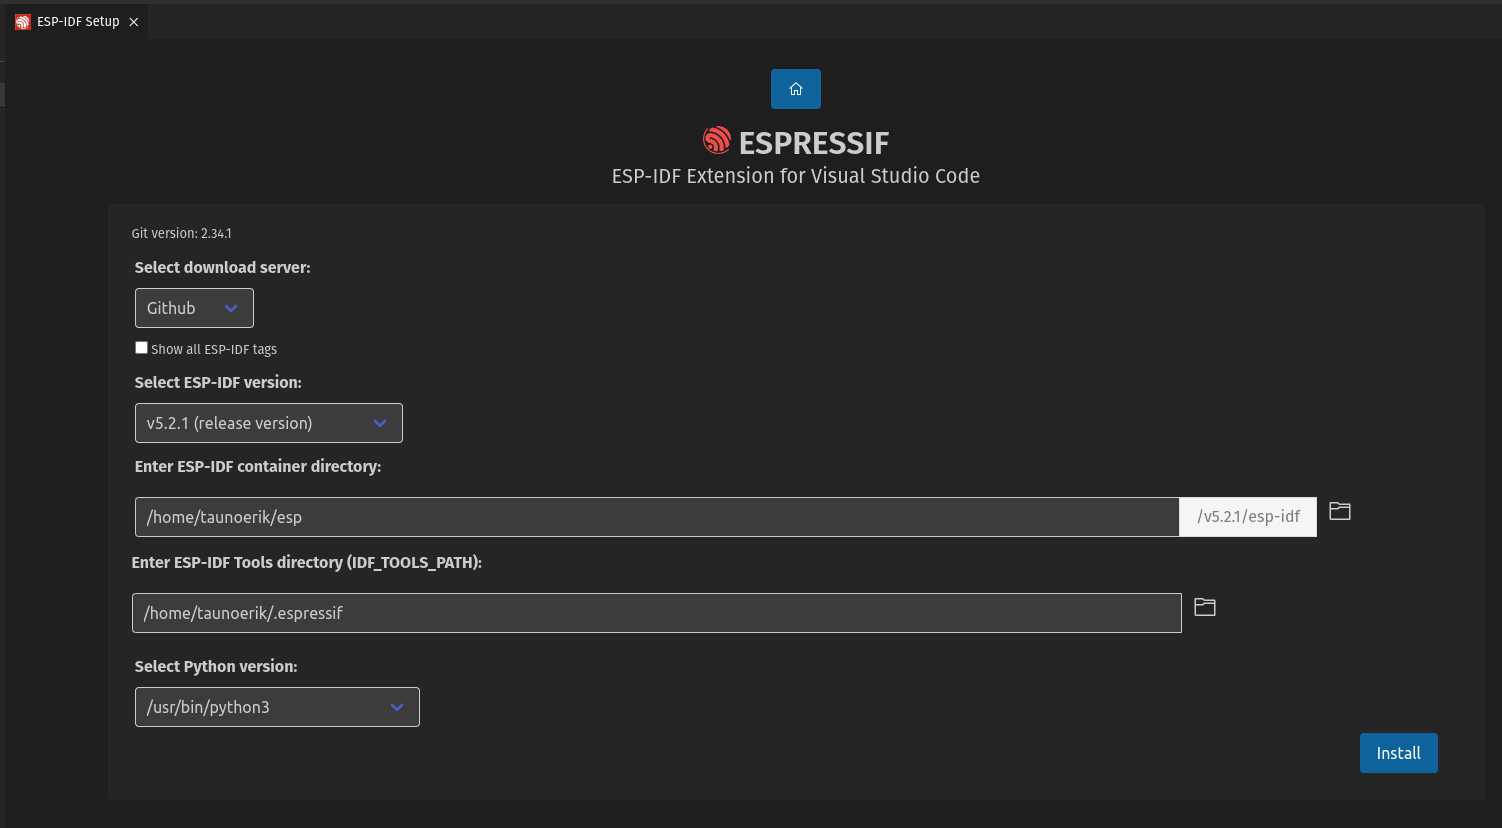Click the red Espressif logo in header
Screen dimensions: 1502x828
[x=716, y=141]
